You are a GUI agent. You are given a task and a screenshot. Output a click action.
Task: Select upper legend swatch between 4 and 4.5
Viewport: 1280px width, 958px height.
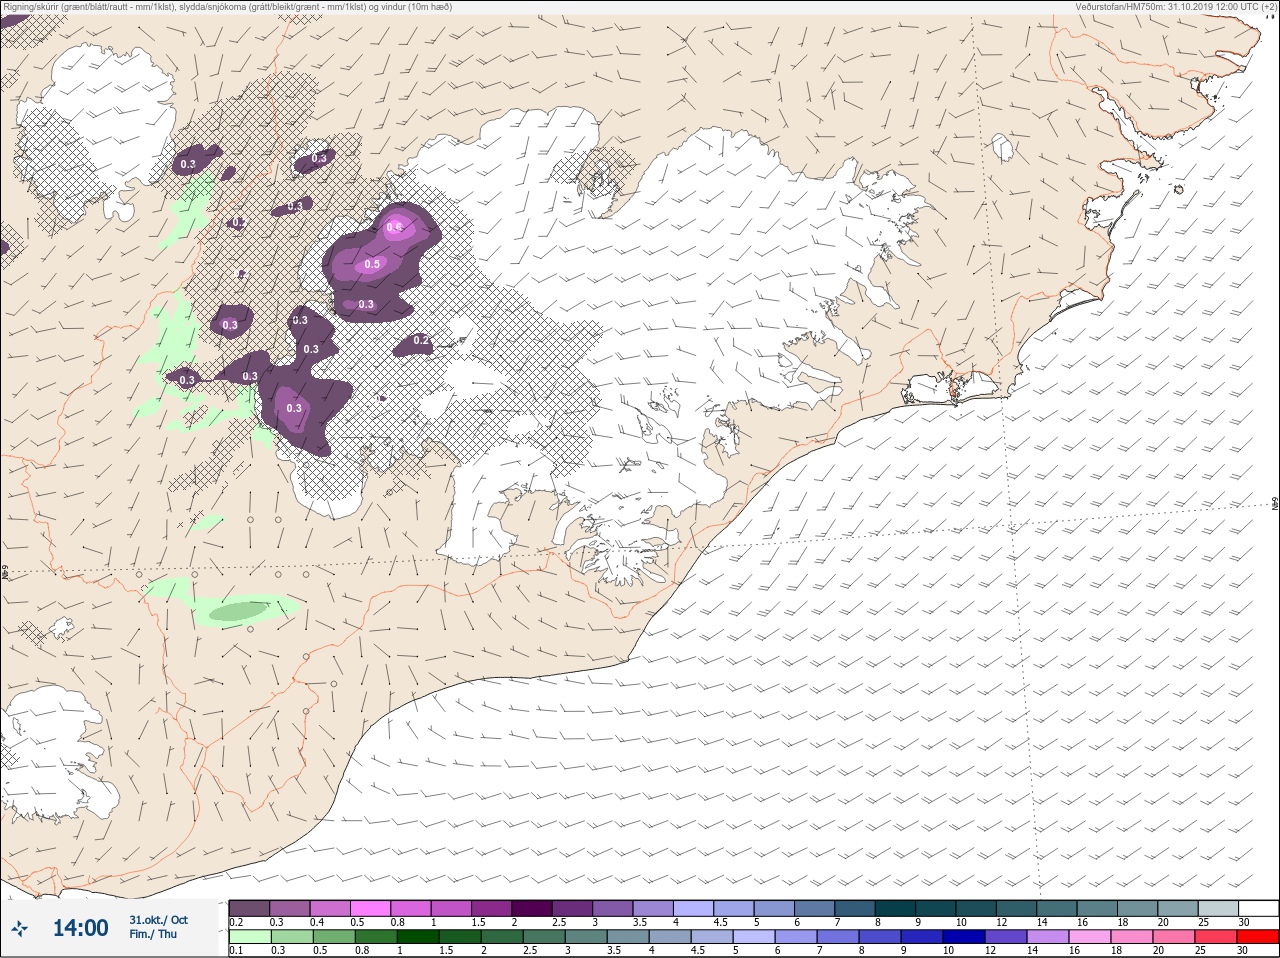click(693, 908)
